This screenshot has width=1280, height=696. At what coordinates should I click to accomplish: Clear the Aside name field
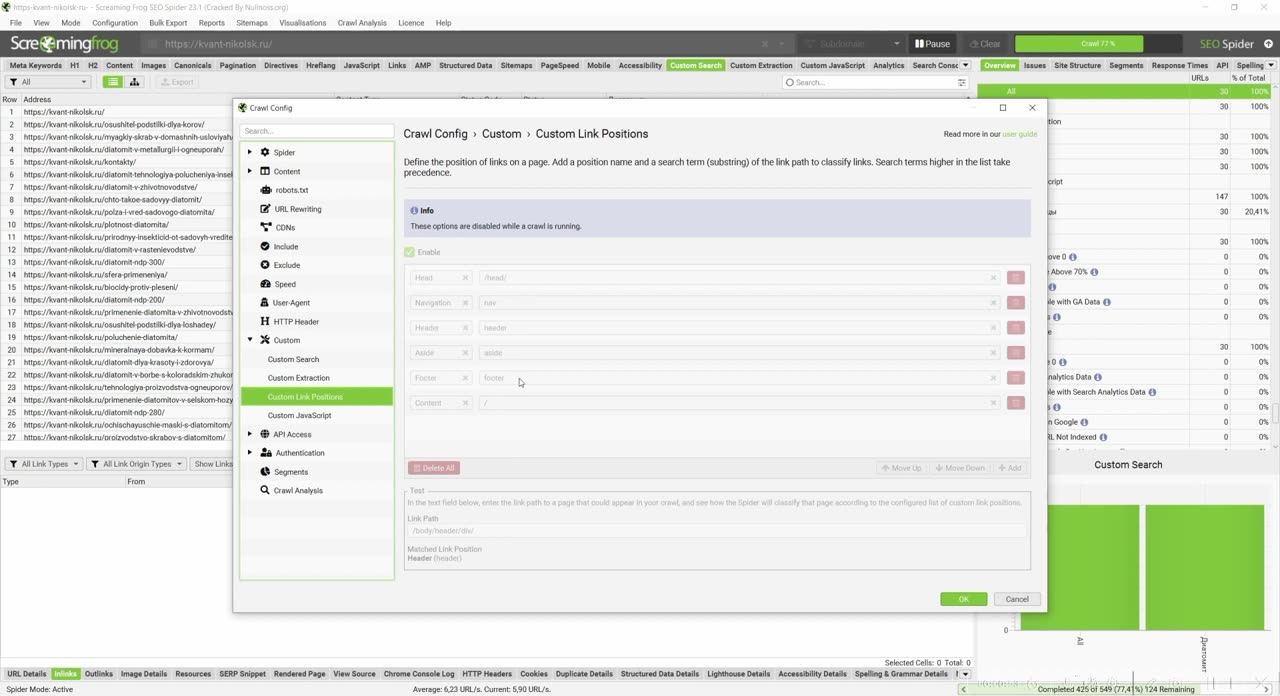(x=465, y=353)
